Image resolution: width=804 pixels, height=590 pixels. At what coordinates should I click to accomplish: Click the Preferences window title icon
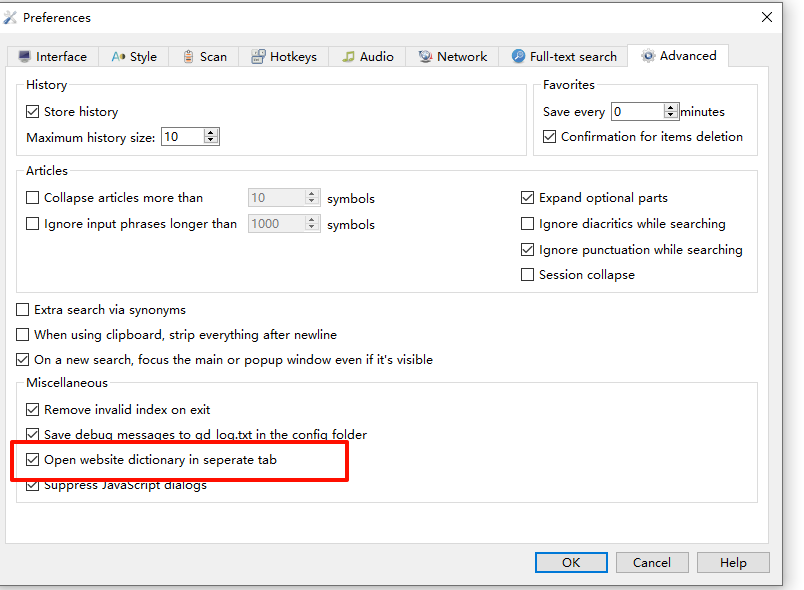[11, 17]
